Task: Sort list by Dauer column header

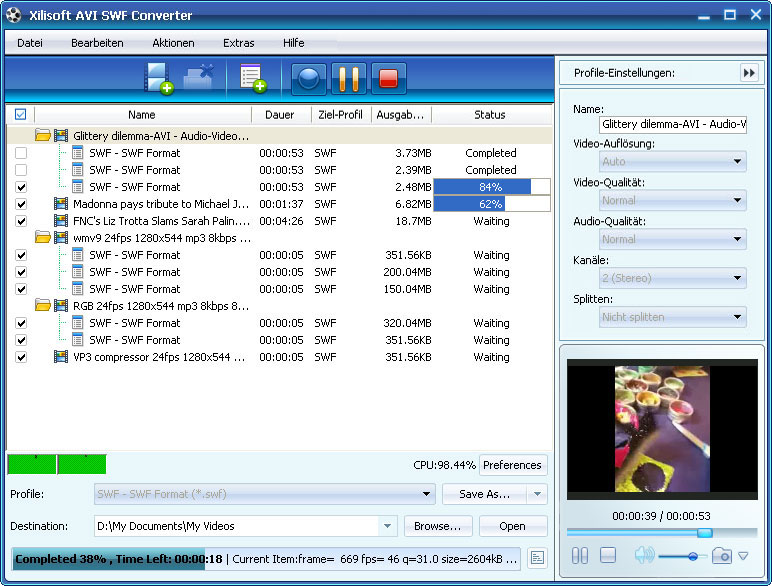Action: tap(280, 115)
